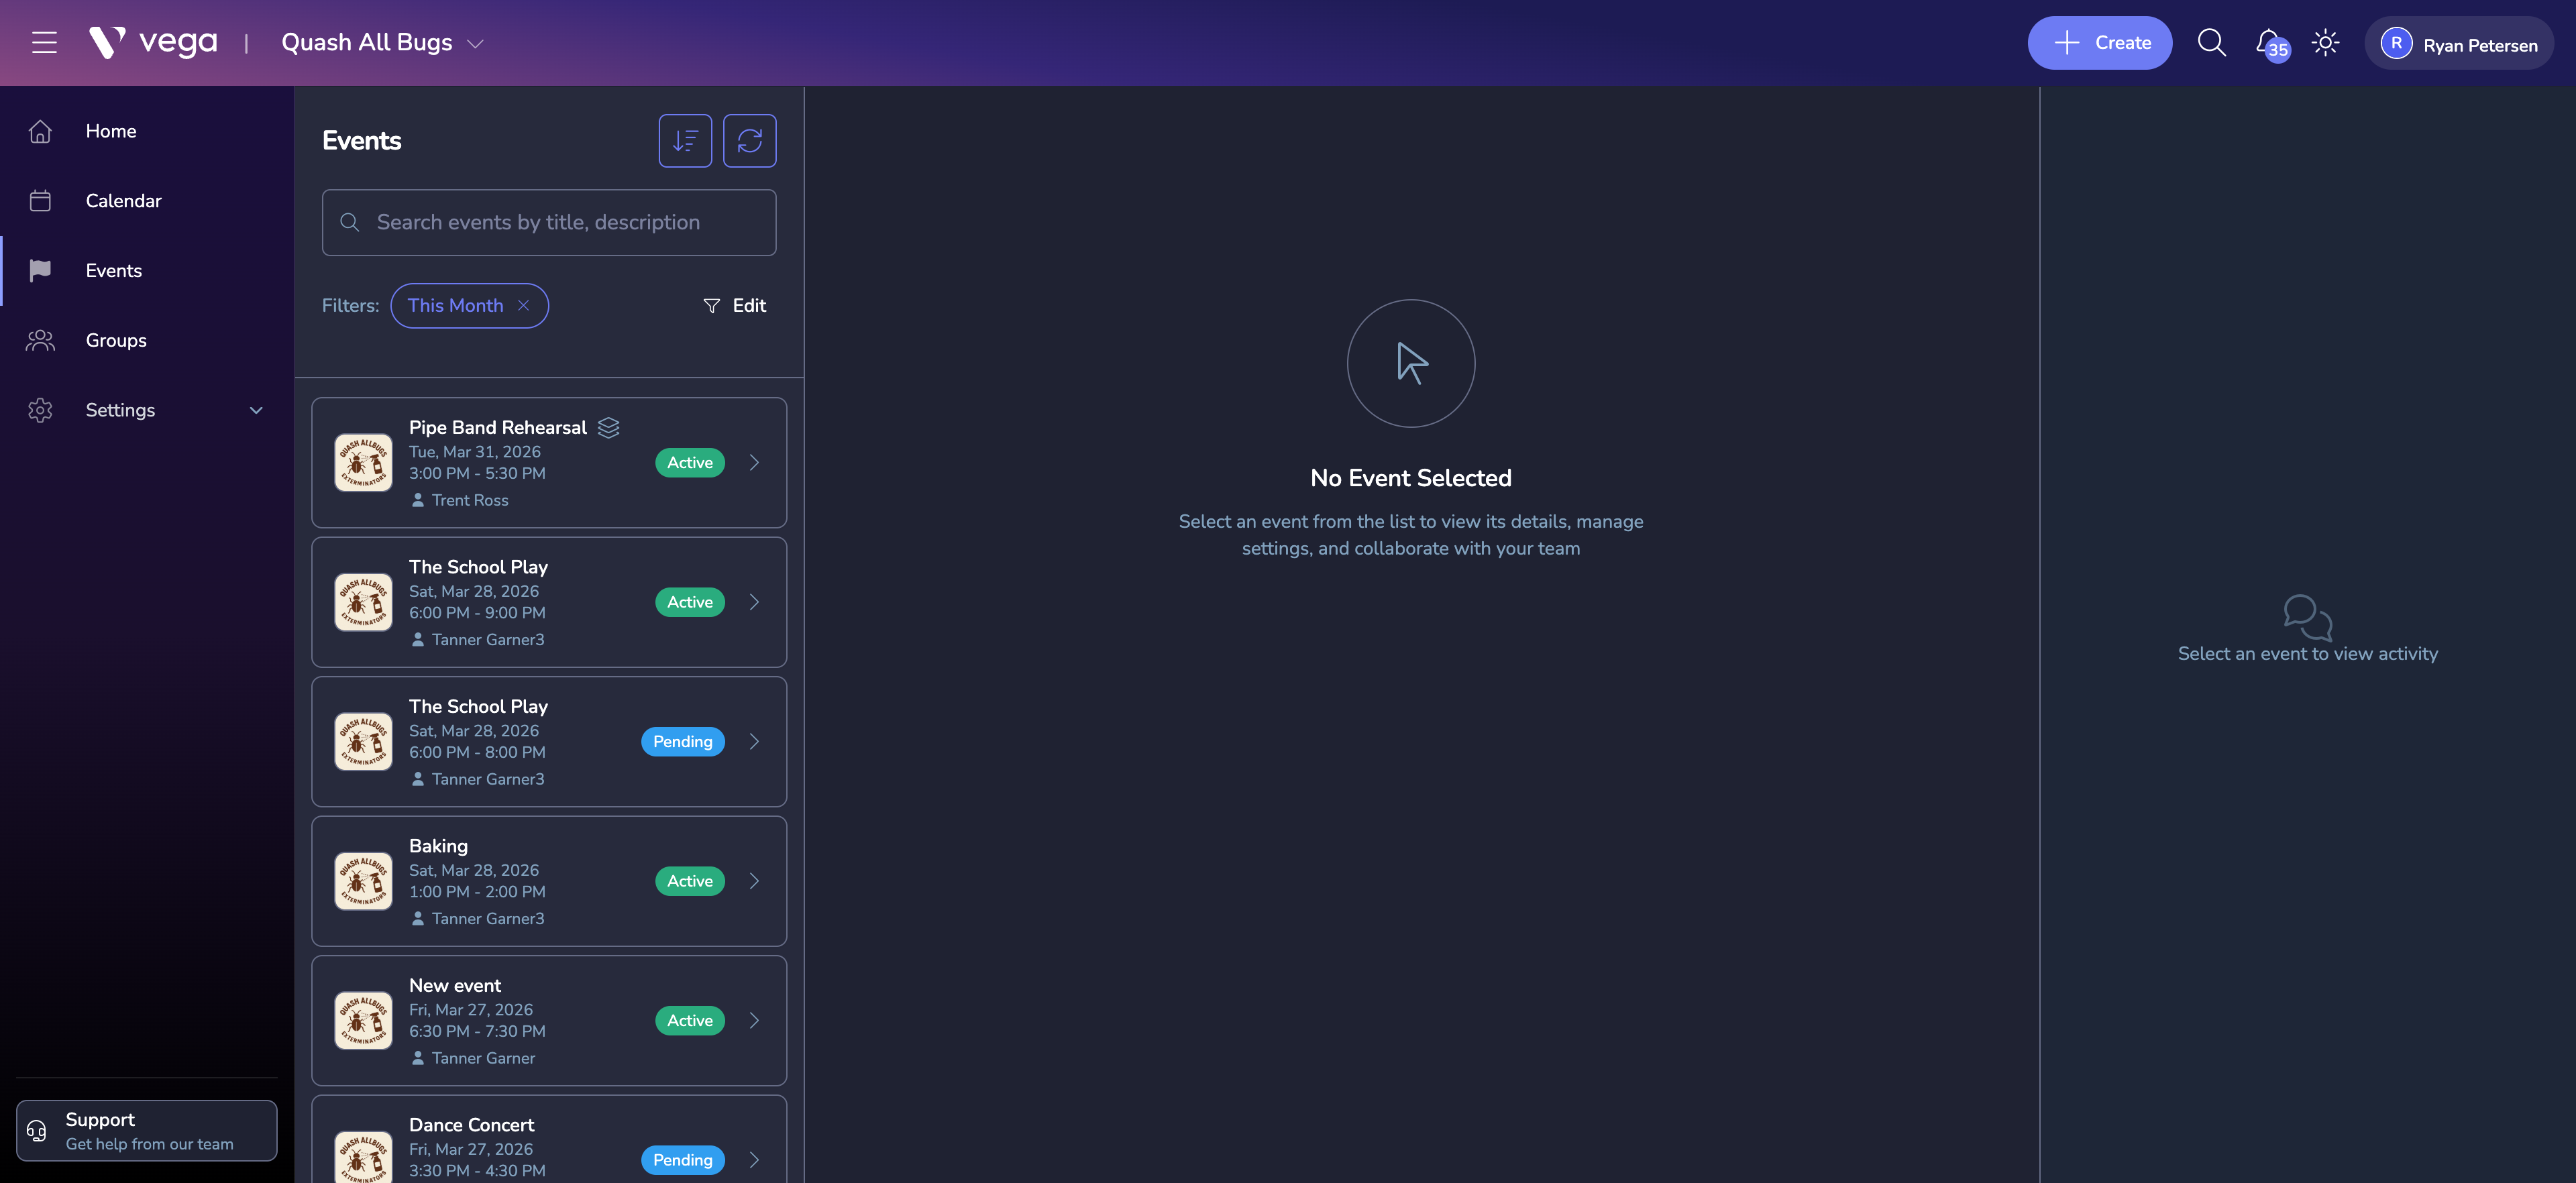2576x1183 pixels.
Task: Open Support help panel
Action: [x=146, y=1130]
